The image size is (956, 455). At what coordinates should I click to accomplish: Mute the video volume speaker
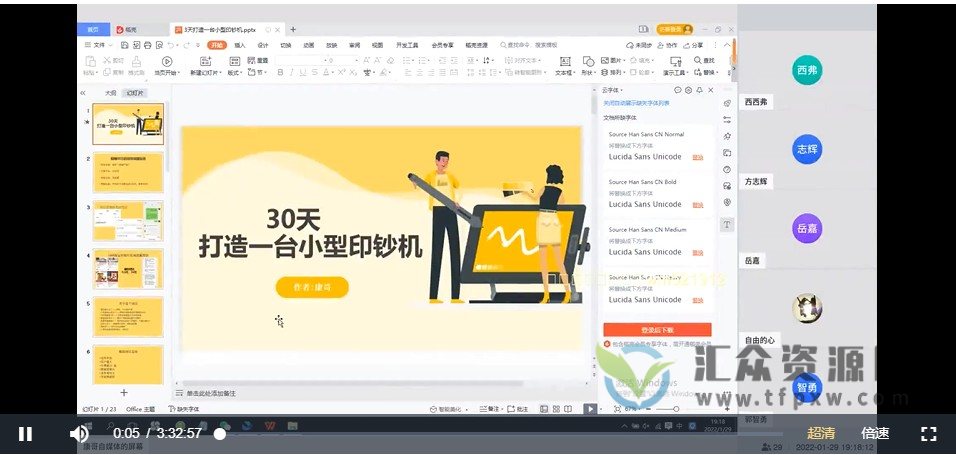pos(79,434)
